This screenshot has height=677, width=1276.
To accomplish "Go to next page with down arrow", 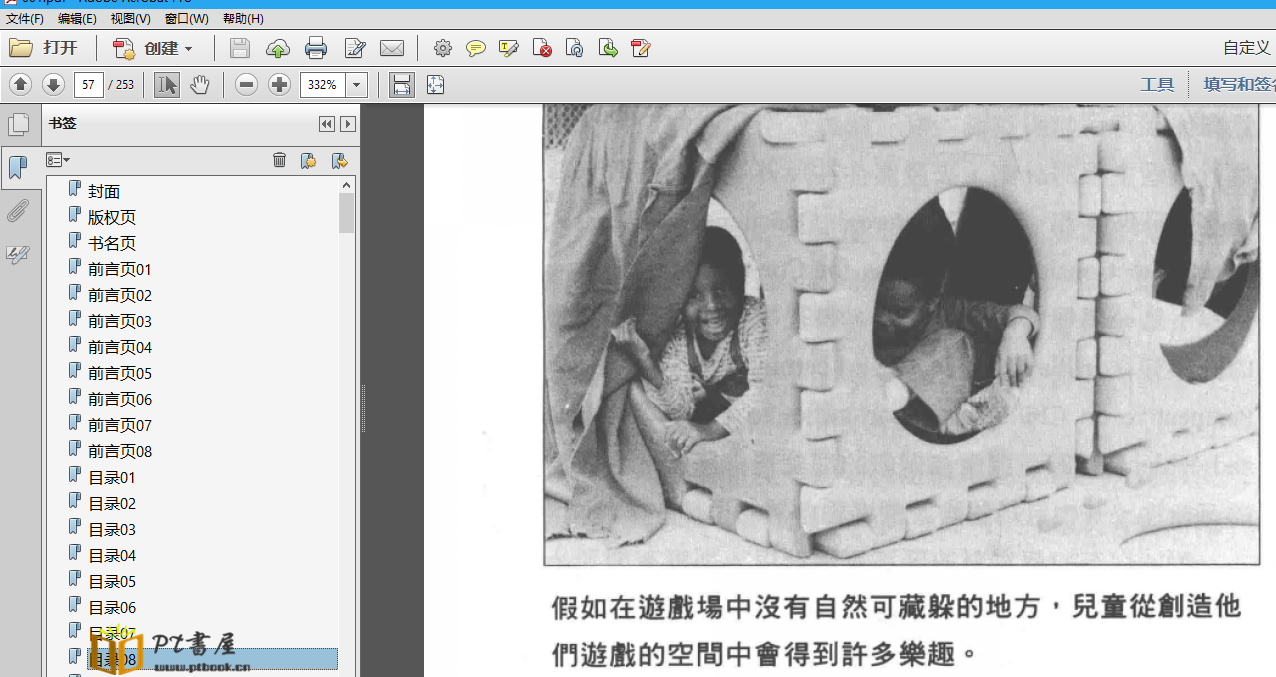I will (x=53, y=85).
